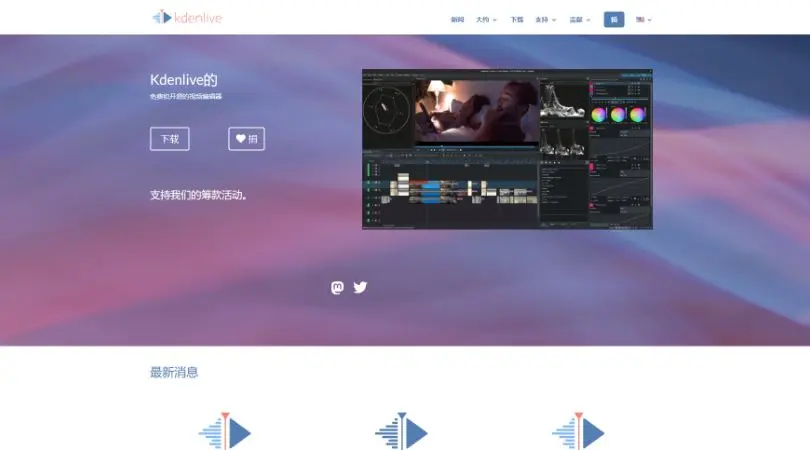Open the 下载 link in the top navigation

517,20
